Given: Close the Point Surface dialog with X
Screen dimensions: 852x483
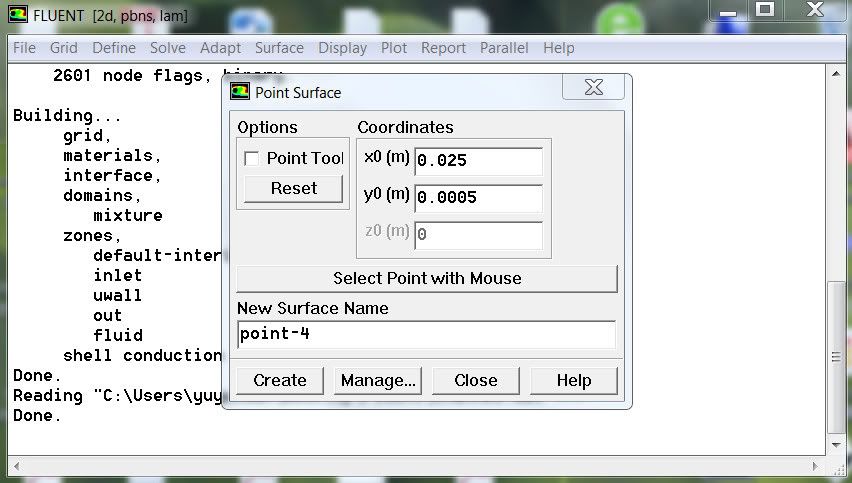Looking at the screenshot, I should tap(593, 88).
